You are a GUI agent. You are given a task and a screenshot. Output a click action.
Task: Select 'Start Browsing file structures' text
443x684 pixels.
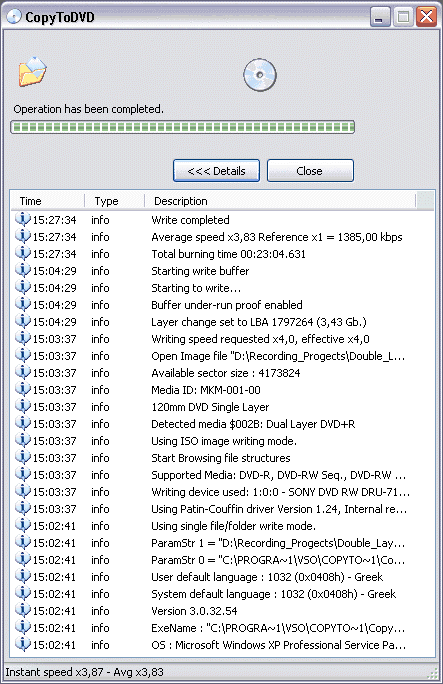[x=221, y=458]
